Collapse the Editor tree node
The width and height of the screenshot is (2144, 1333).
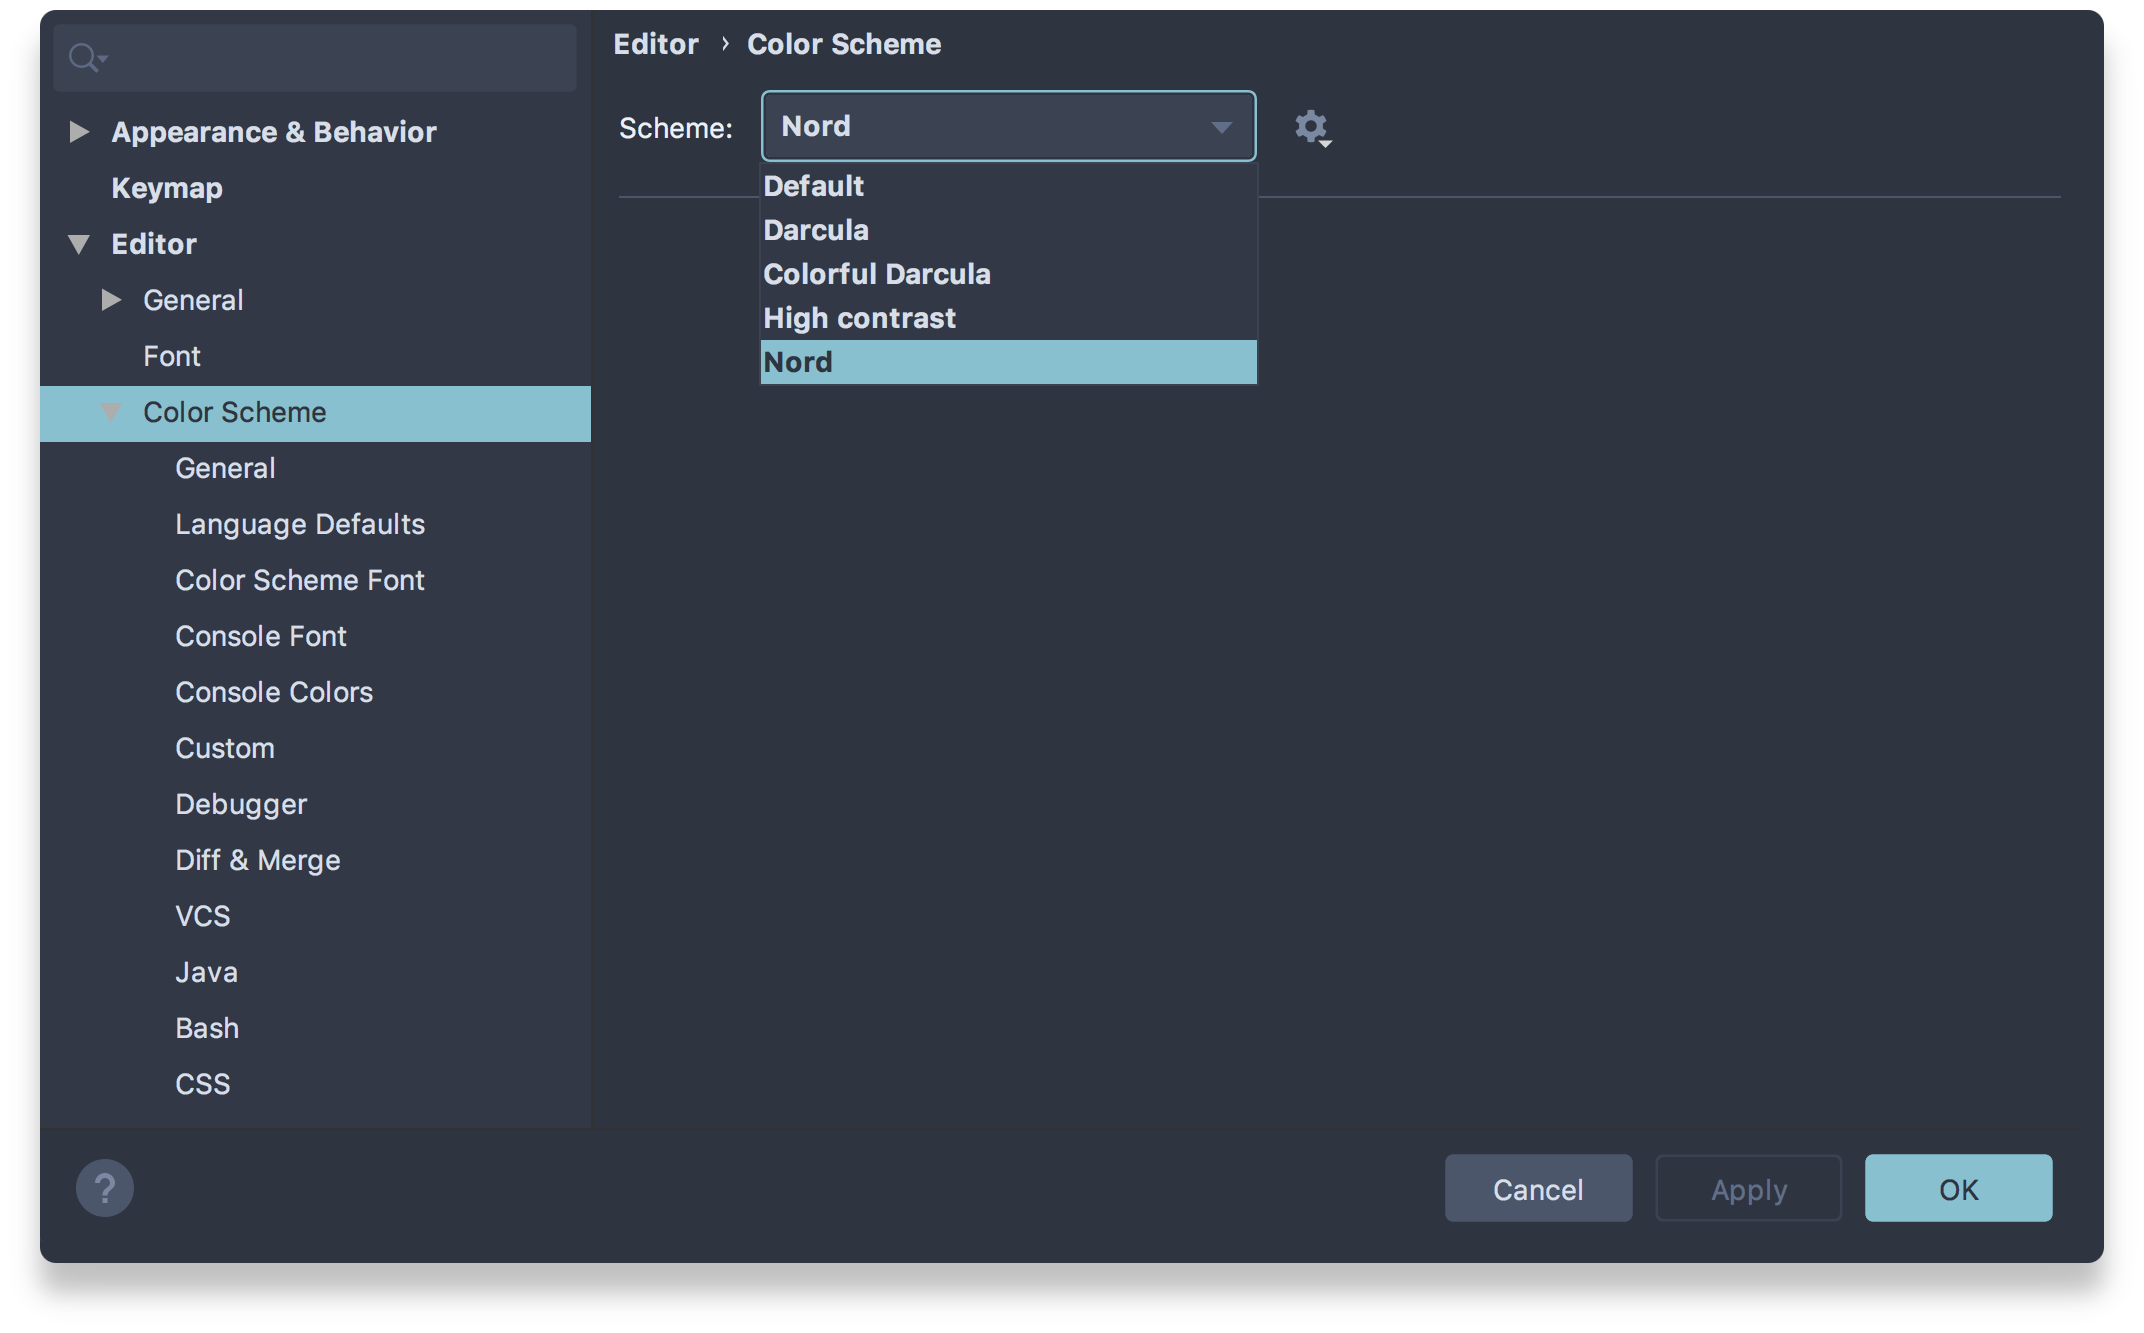(x=79, y=244)
